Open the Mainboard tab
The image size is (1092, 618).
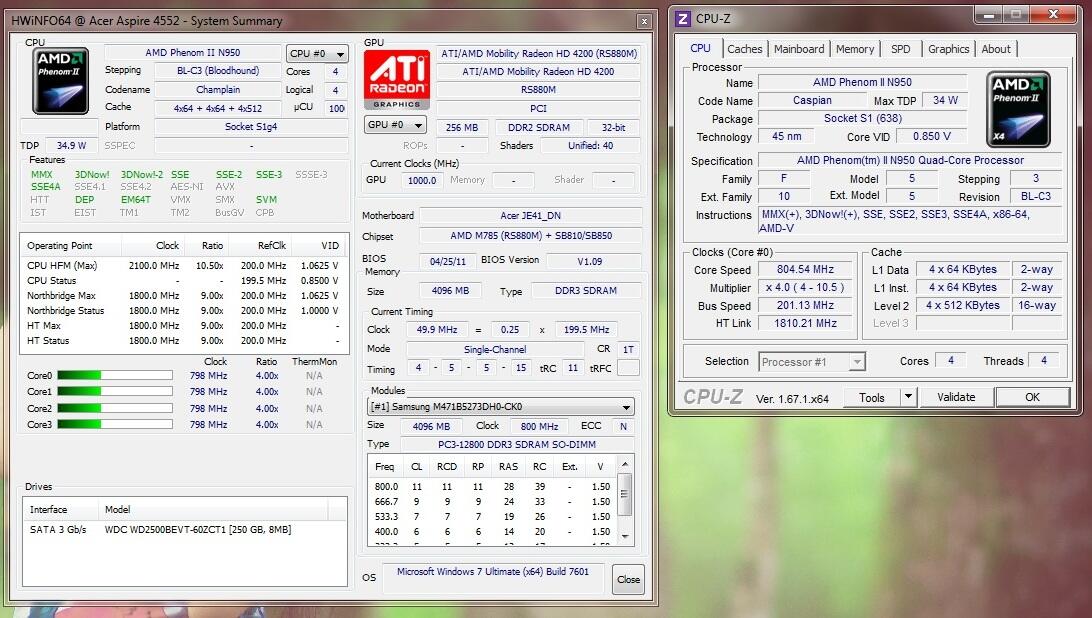799,49
